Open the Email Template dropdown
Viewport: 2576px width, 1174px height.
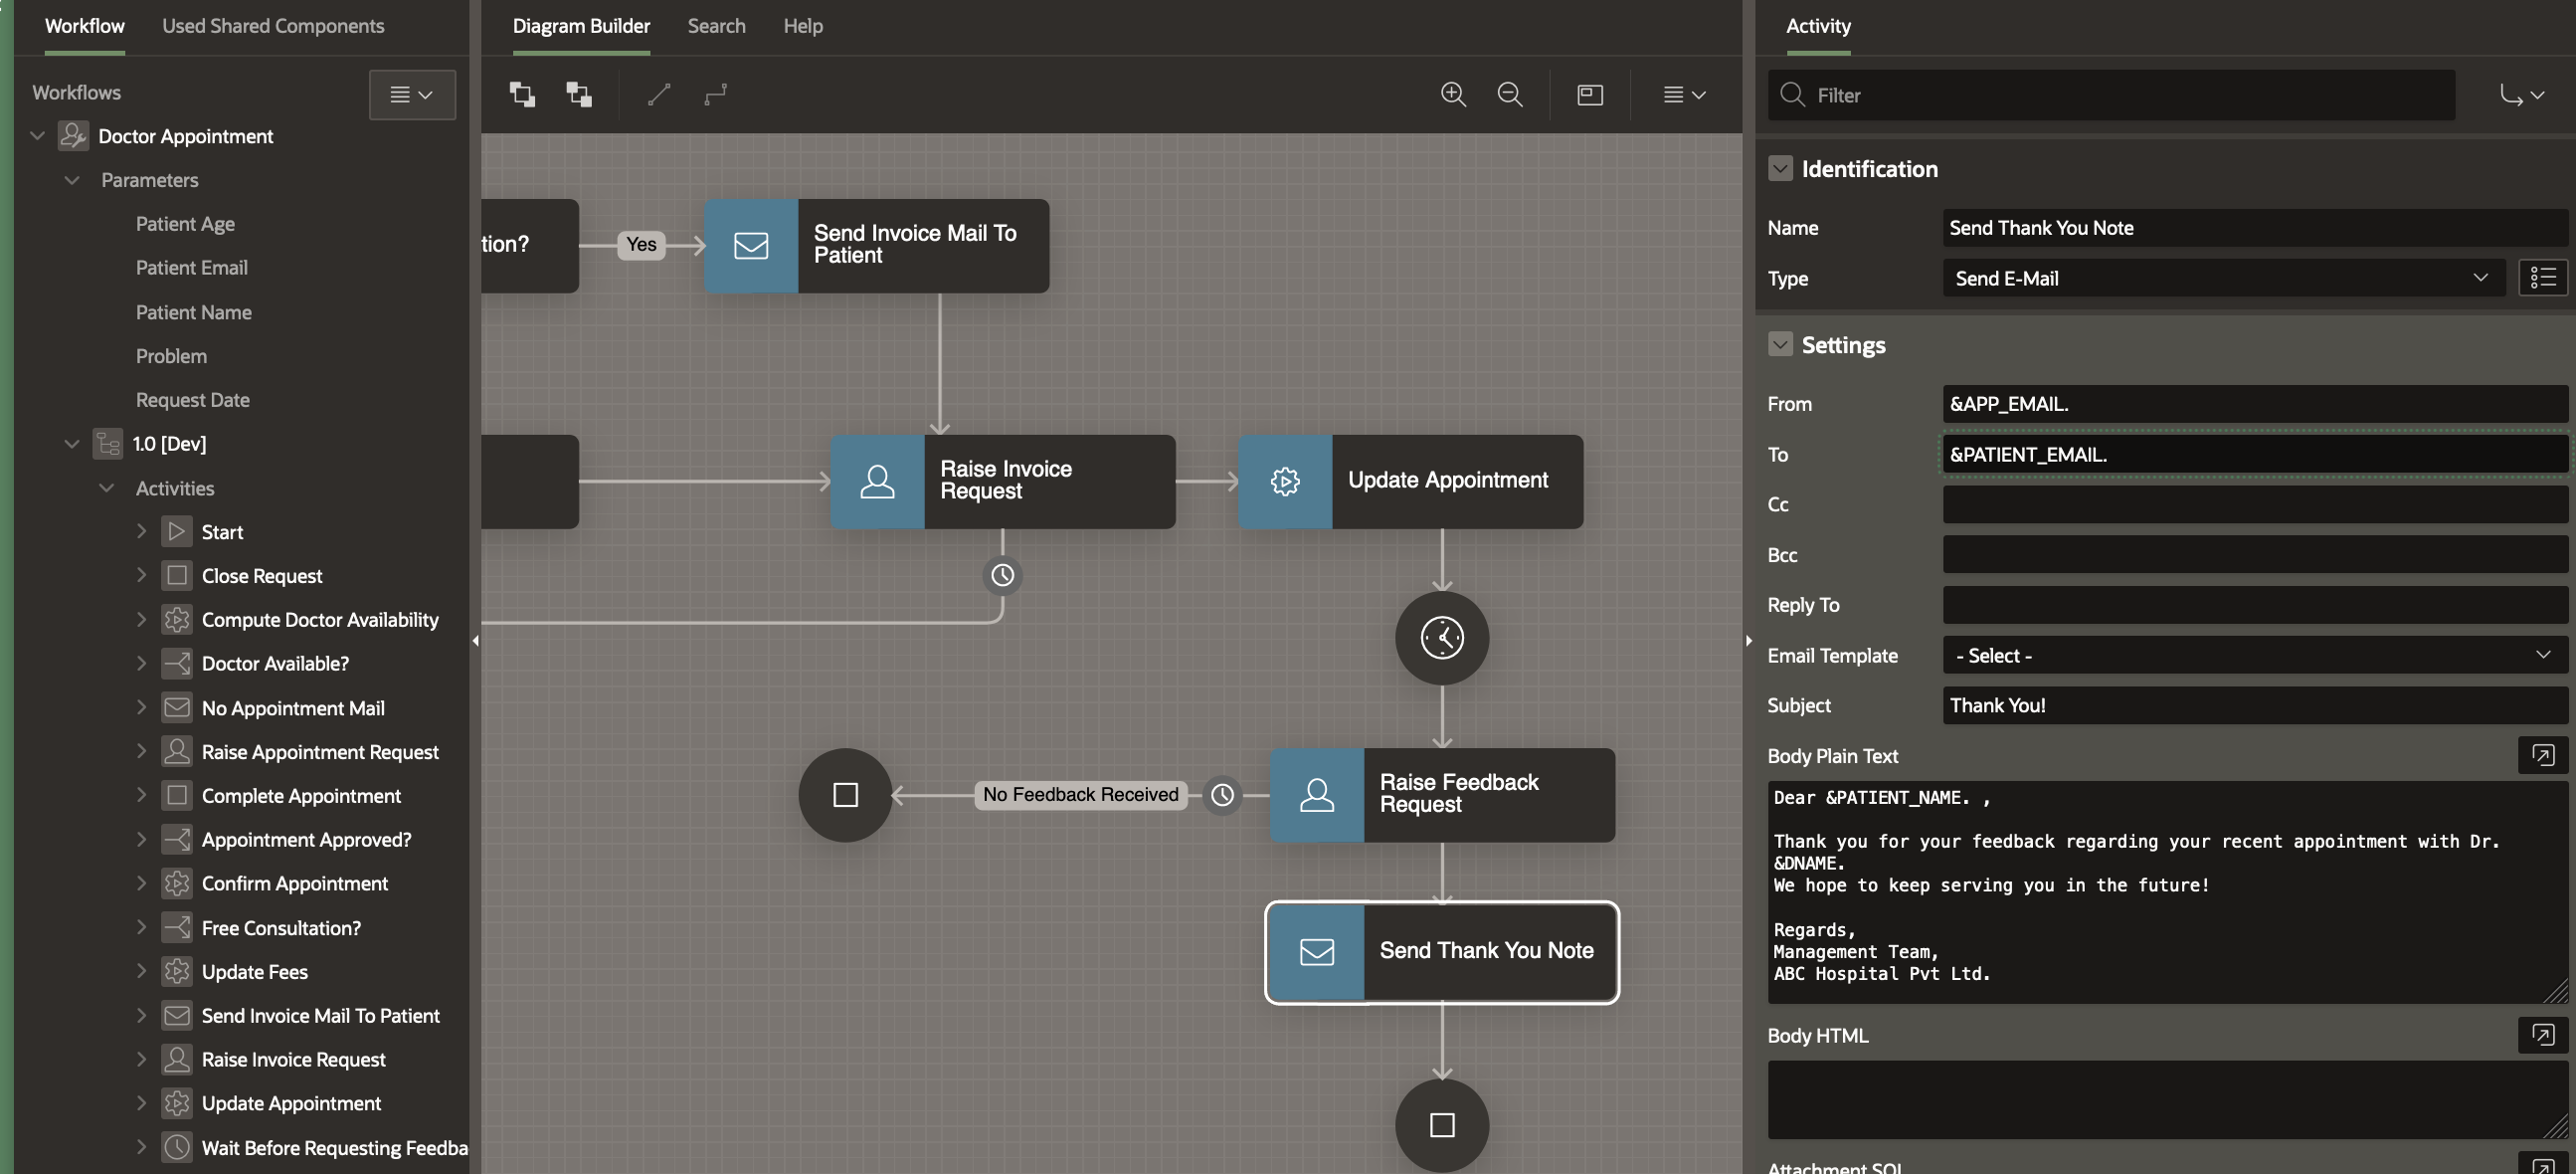[2253, 655]
